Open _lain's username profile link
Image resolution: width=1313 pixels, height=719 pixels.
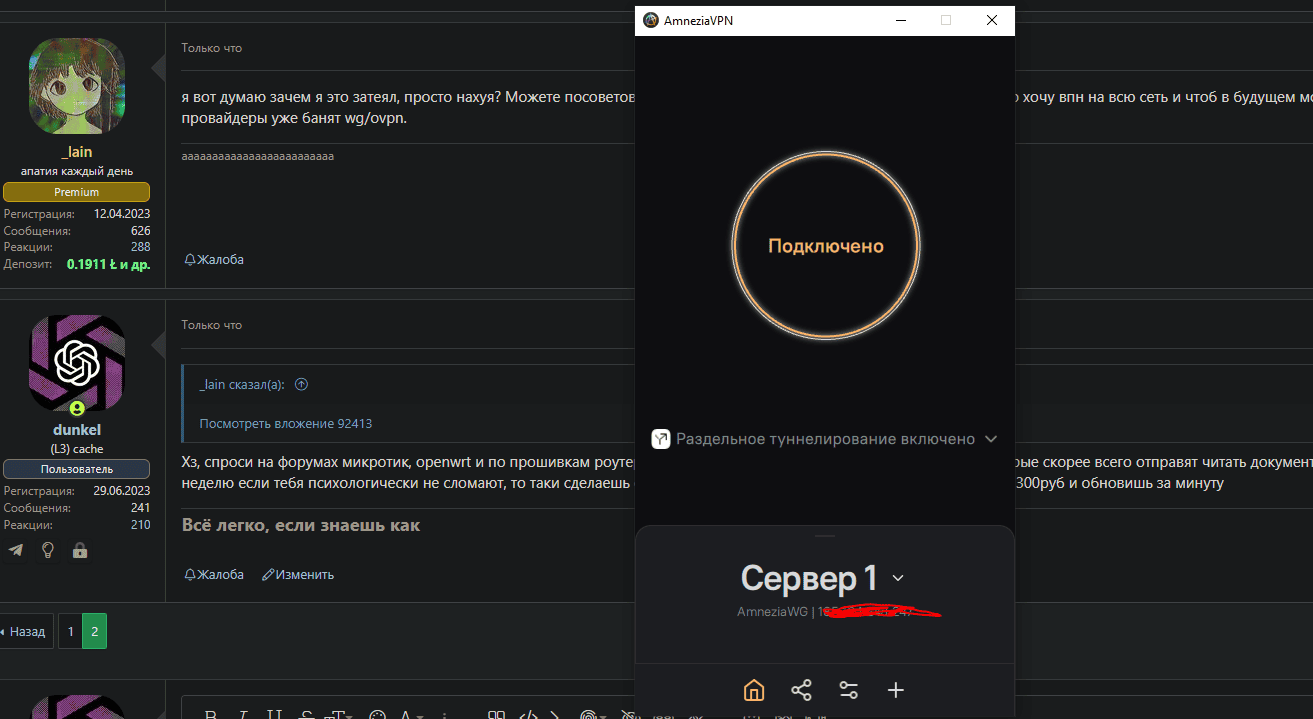pos(77,152)
